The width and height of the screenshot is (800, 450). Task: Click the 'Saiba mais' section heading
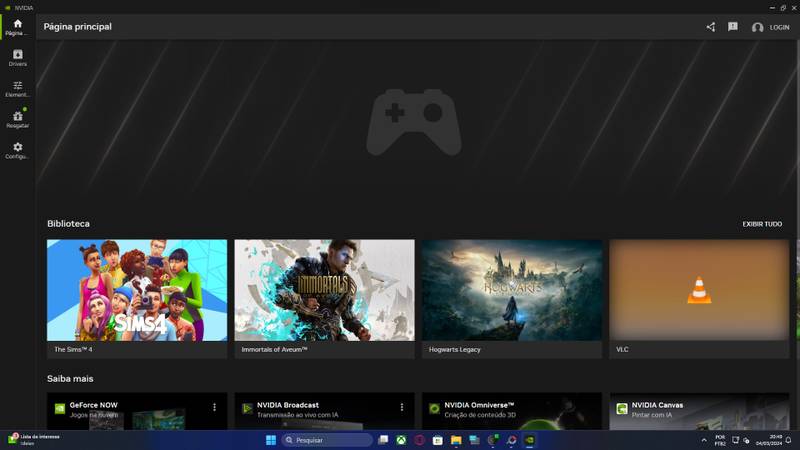[x=70, y=379]
